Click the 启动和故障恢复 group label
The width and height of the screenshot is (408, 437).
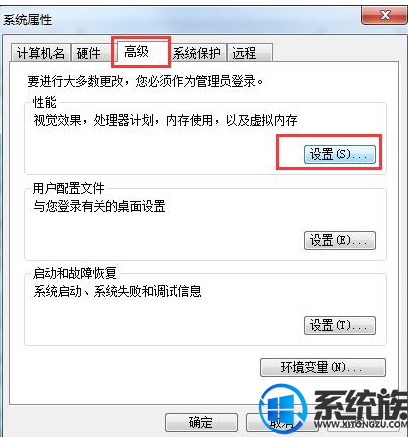click(74, 273)
